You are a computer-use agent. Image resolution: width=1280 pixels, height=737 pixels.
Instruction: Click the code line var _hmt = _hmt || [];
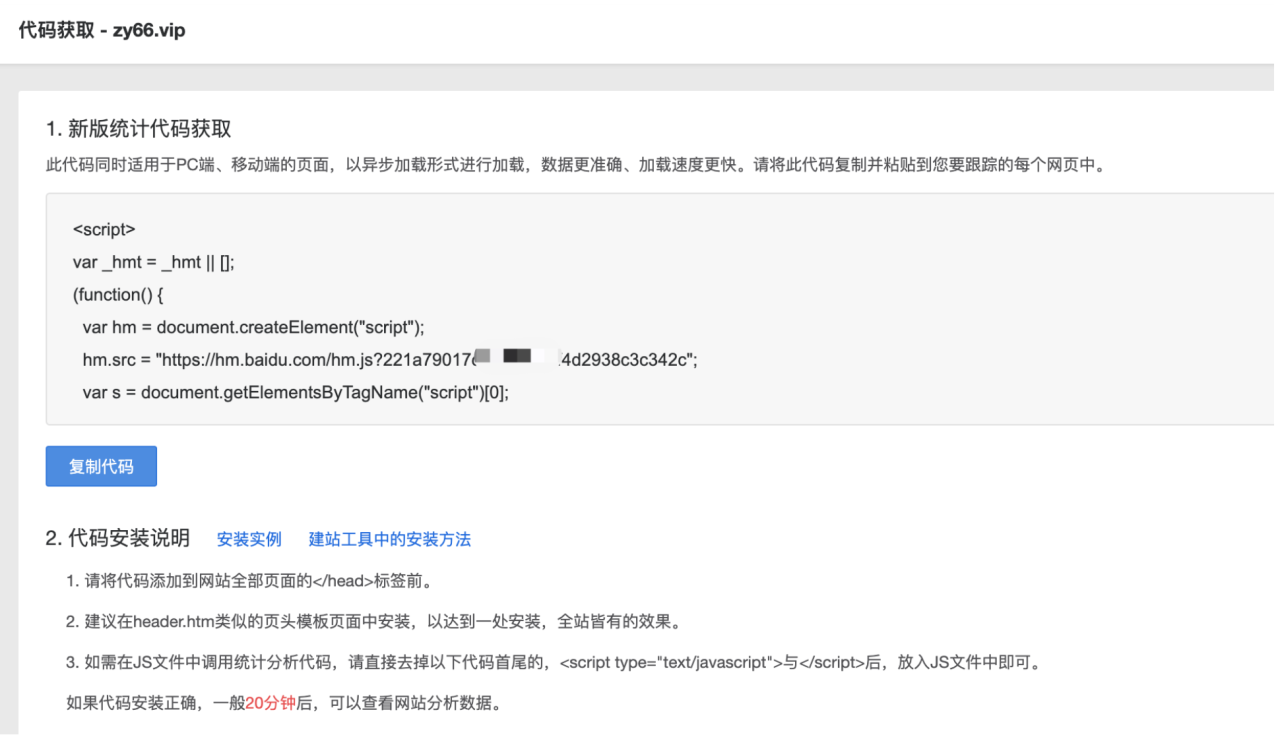click(x=154, y=262)
